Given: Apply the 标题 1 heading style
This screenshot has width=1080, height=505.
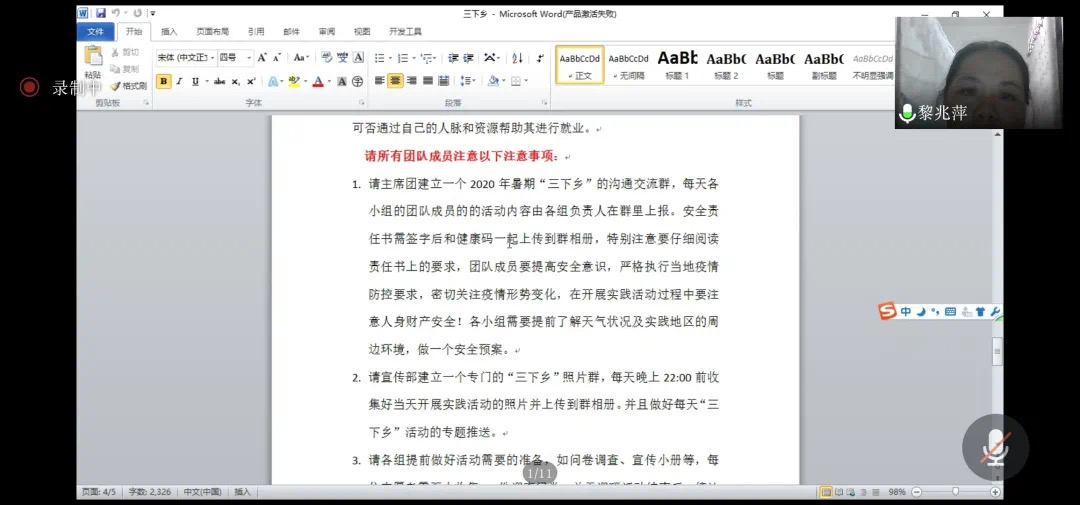Looking at the screenshot, I should [677, 65].
